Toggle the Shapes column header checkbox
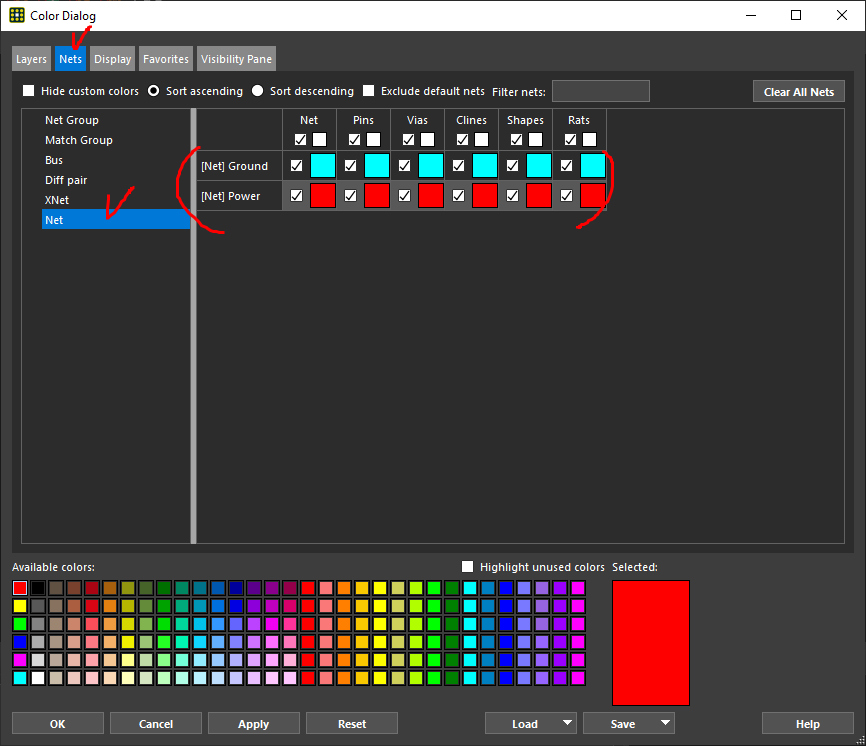Screen dimensions: 866x746 point(517,140)
